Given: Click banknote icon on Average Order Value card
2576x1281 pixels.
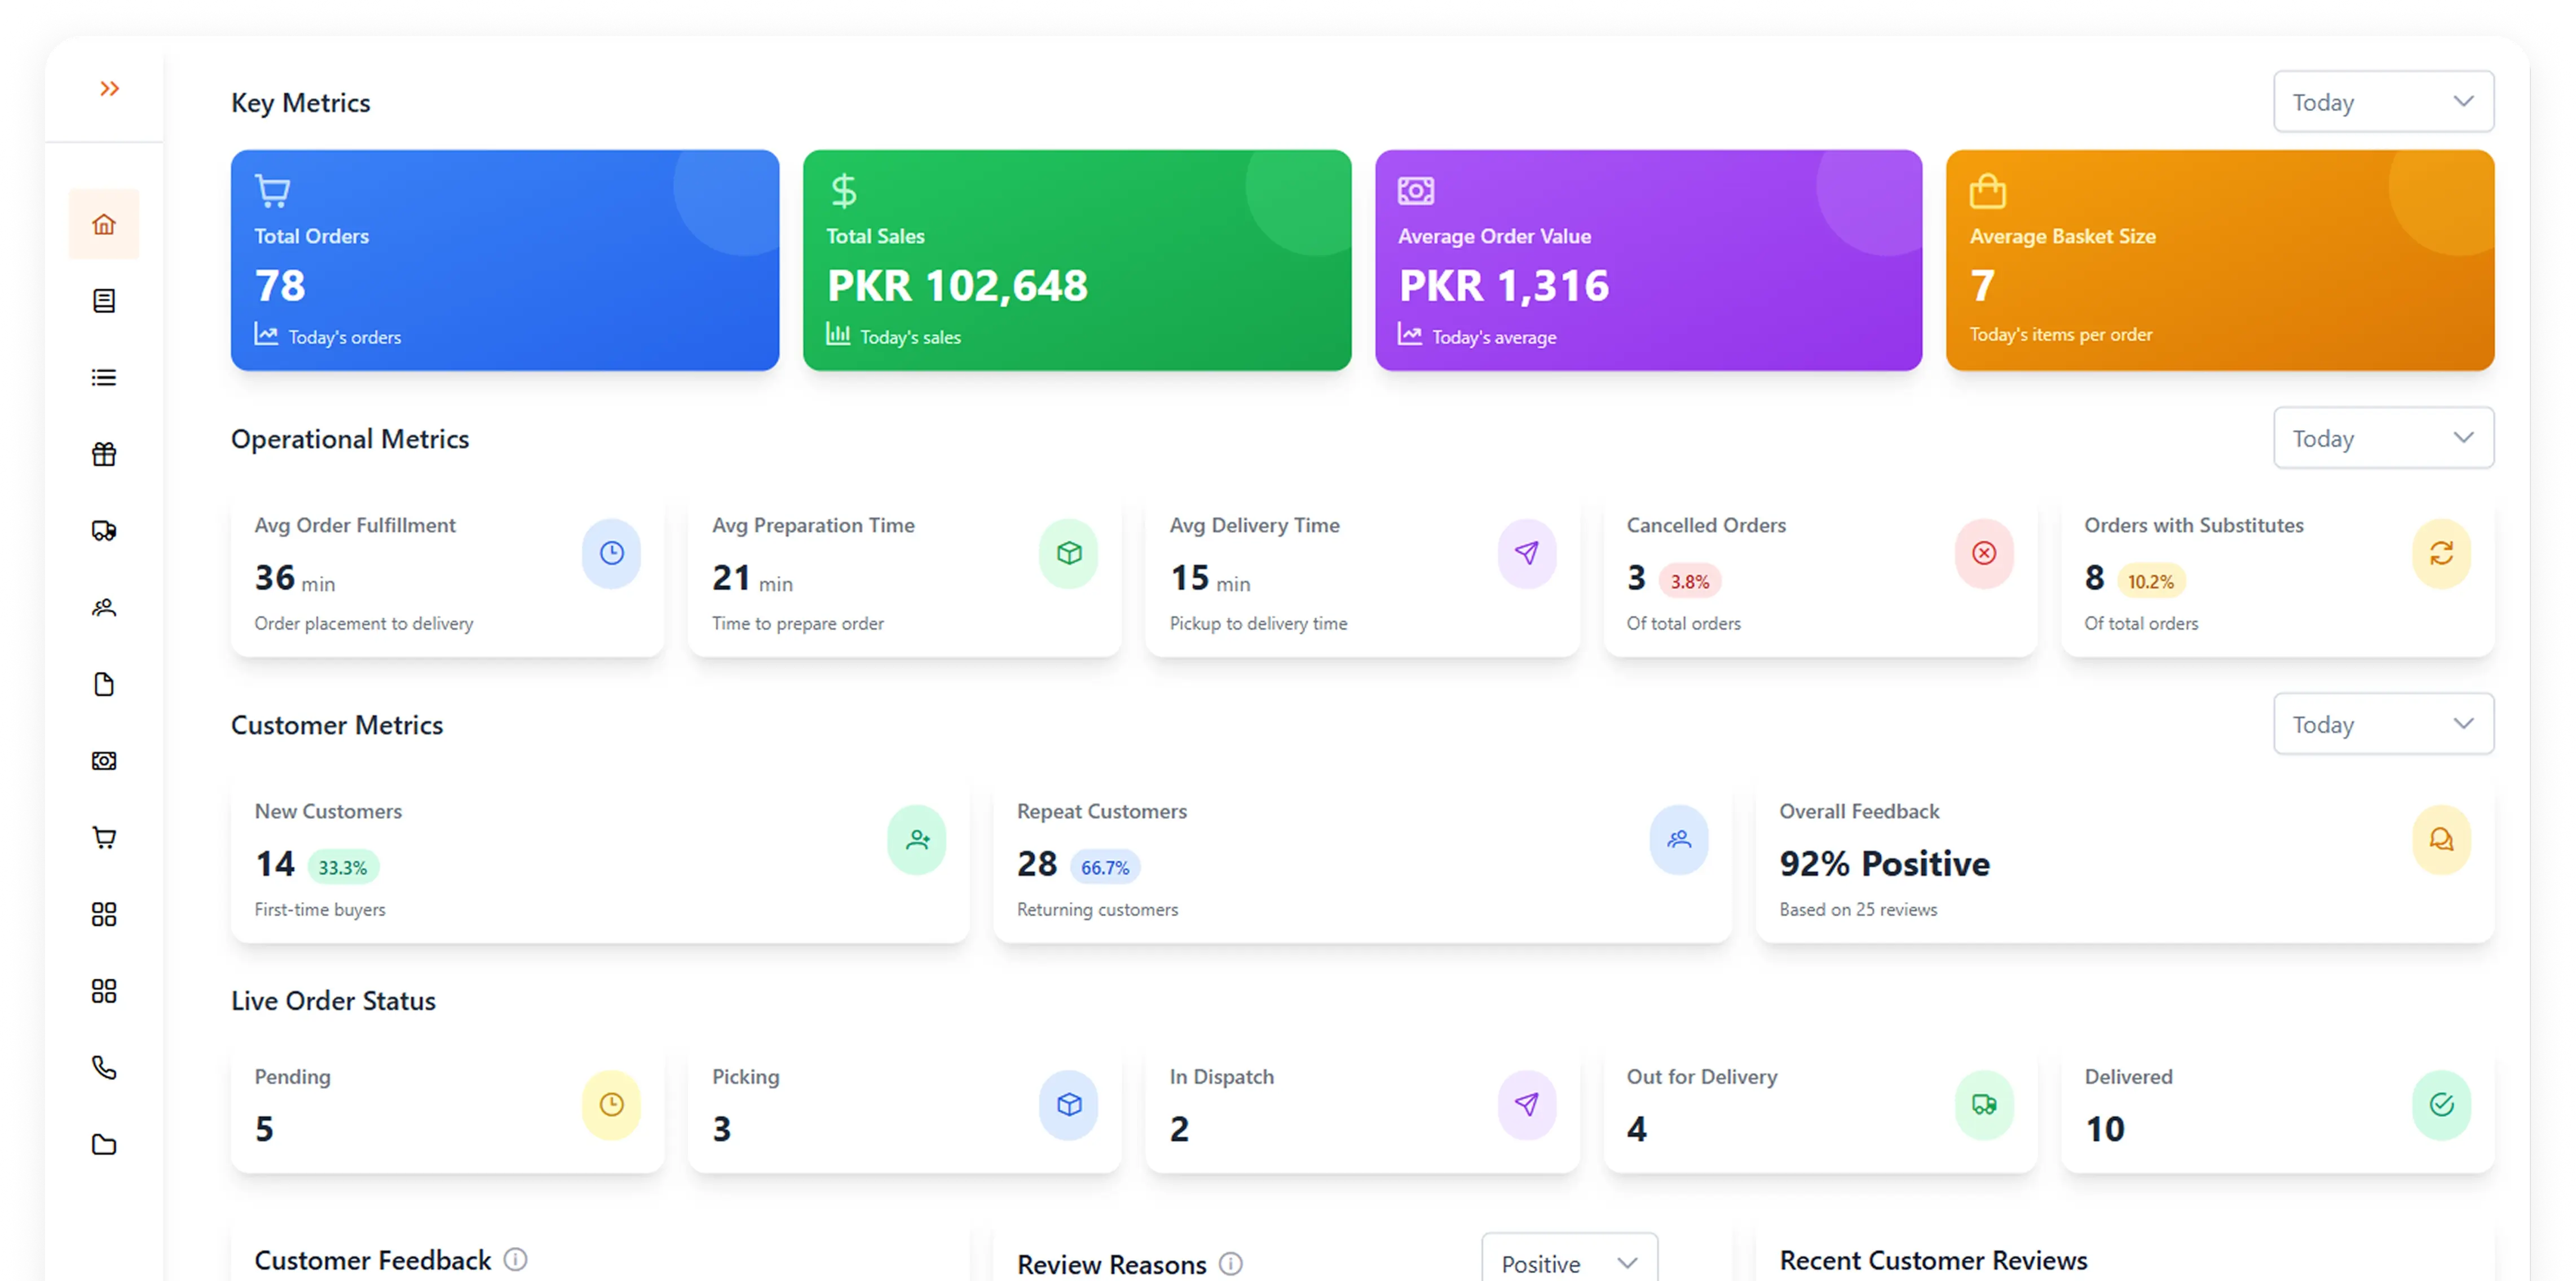Looking at the screenshot, I should pos(1416,190).
